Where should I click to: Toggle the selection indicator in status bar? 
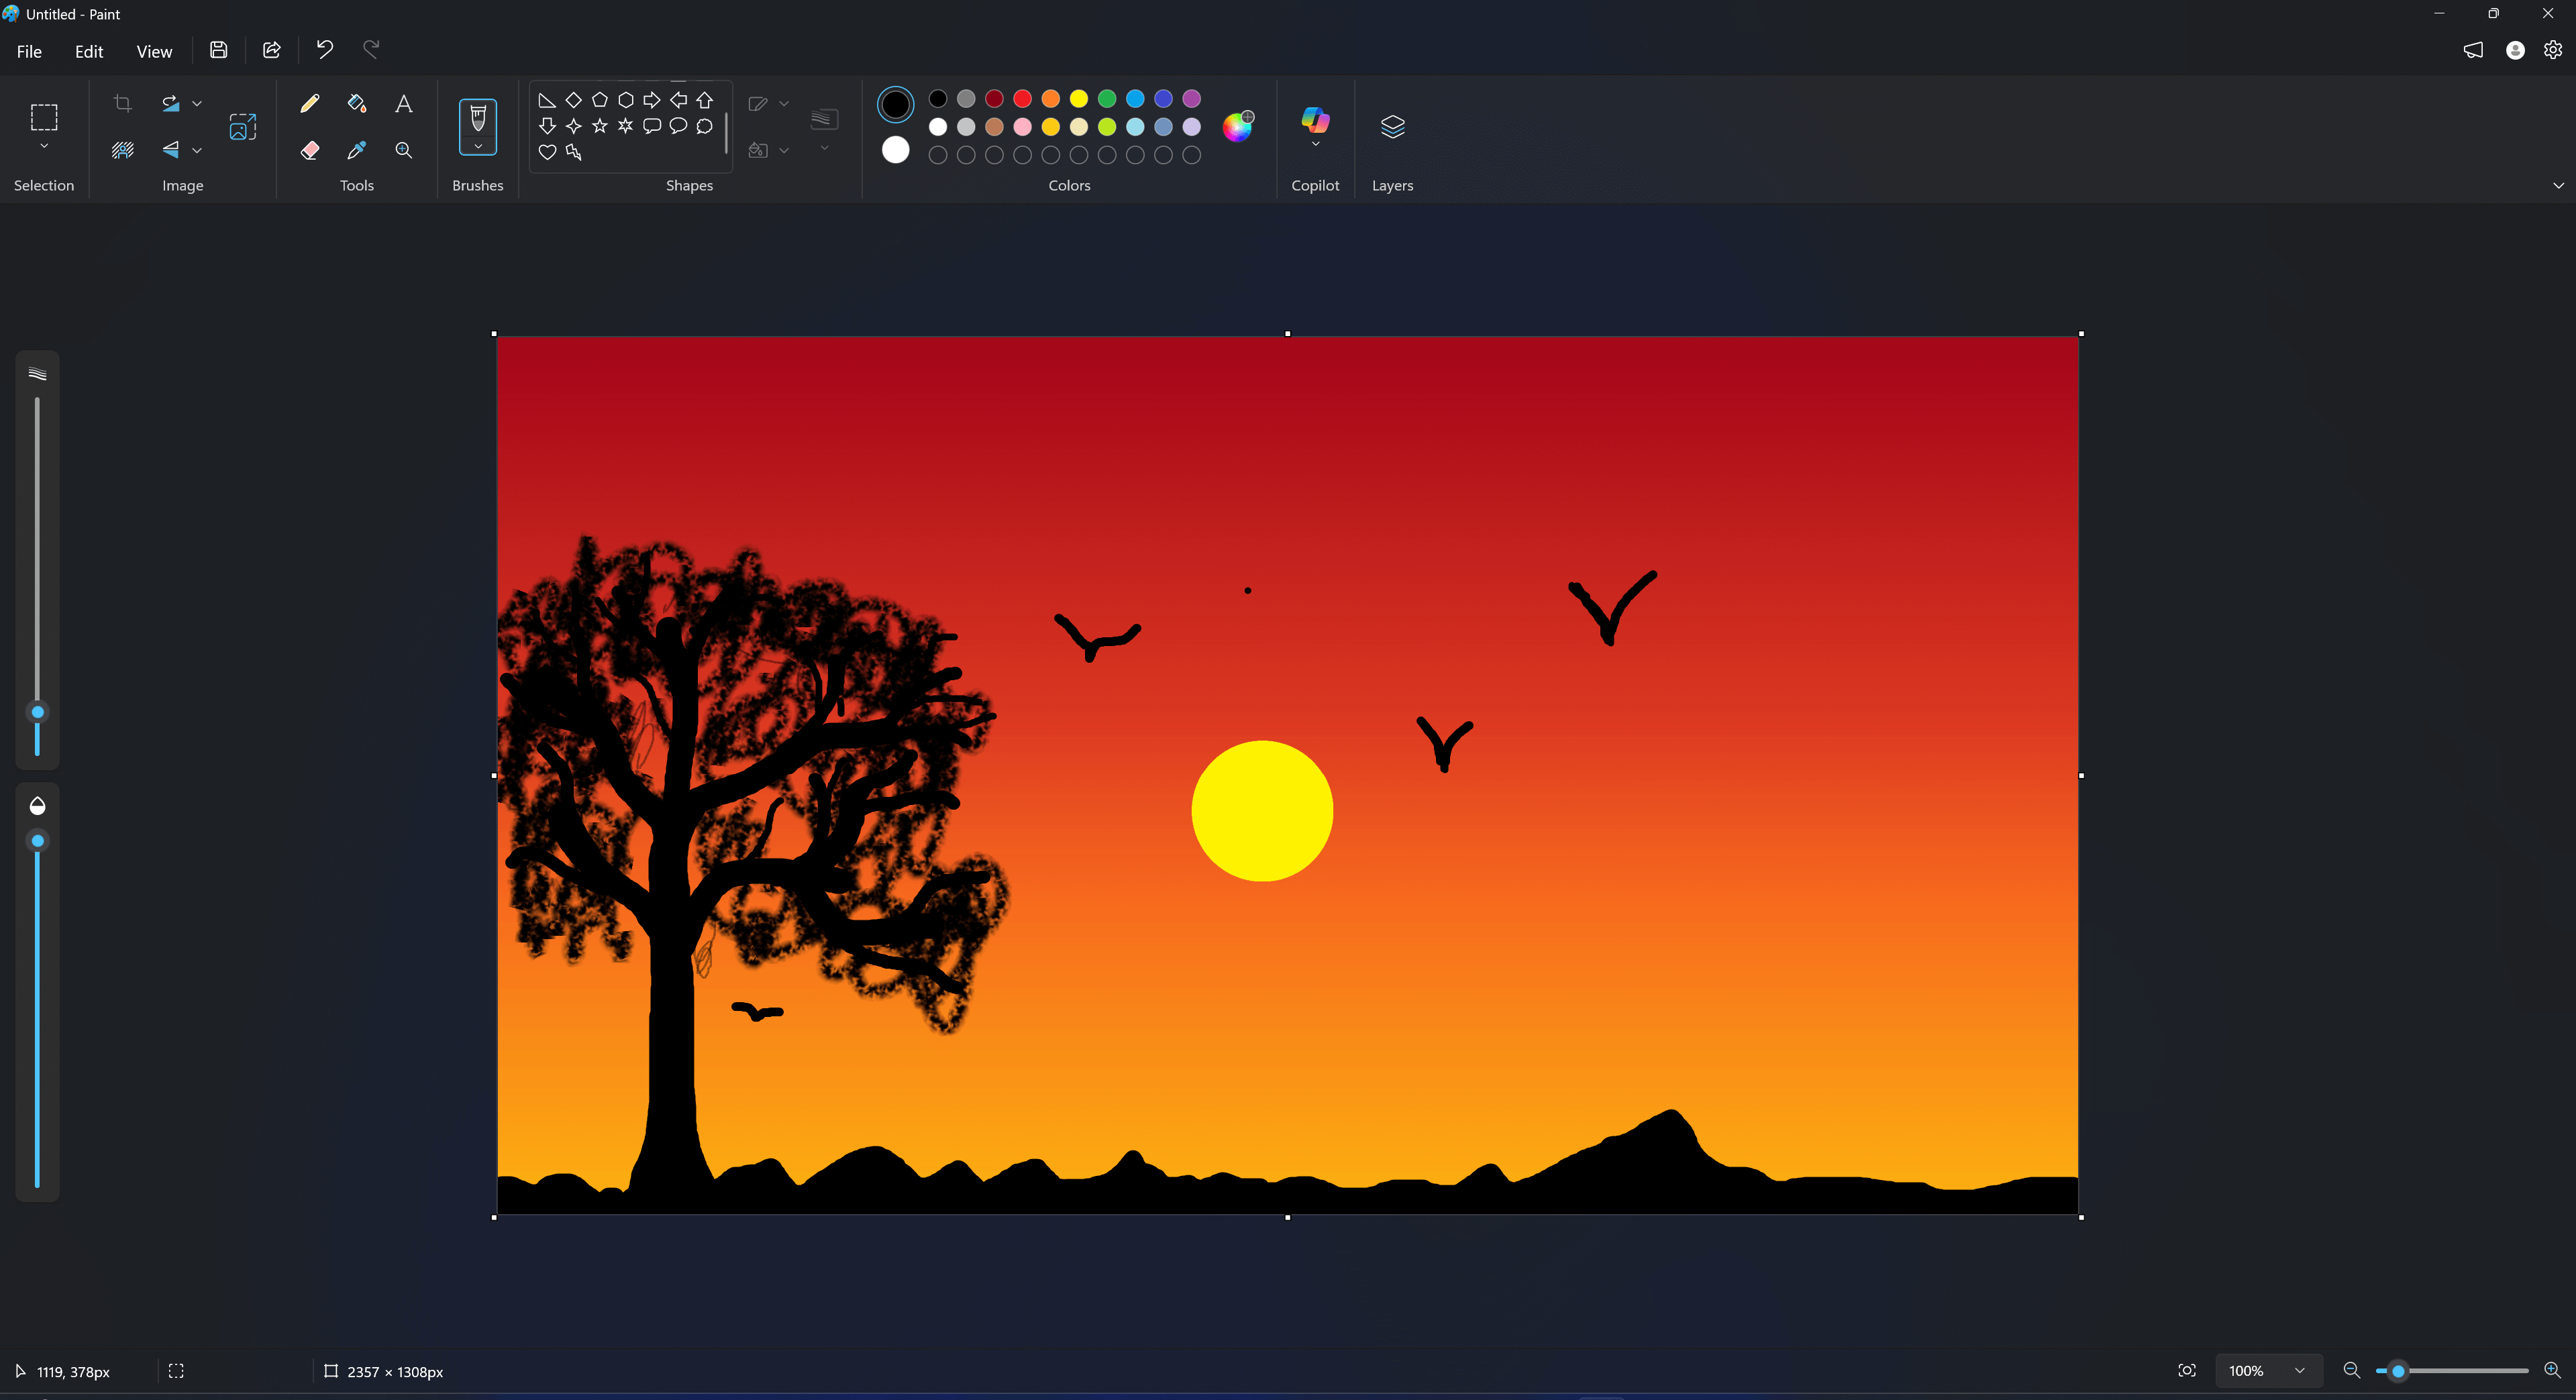click(x=176, y=1371)
